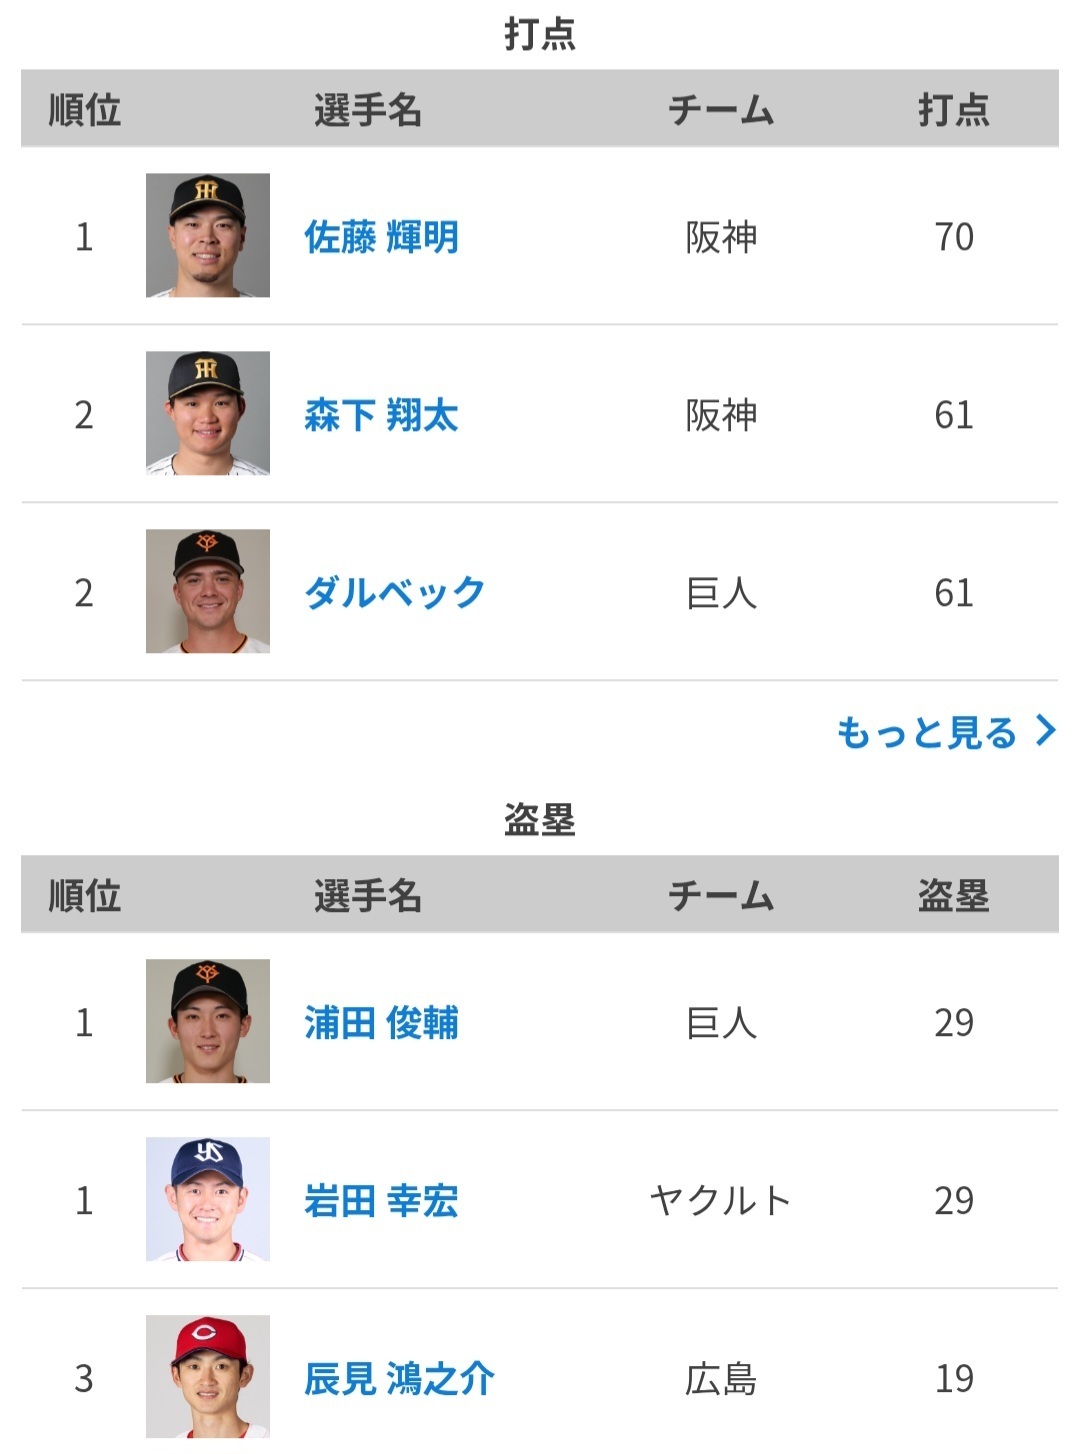Click 佐藤 輝明 player photo
Viewport: 1080px width, 1454px height.
click(208, 235)
